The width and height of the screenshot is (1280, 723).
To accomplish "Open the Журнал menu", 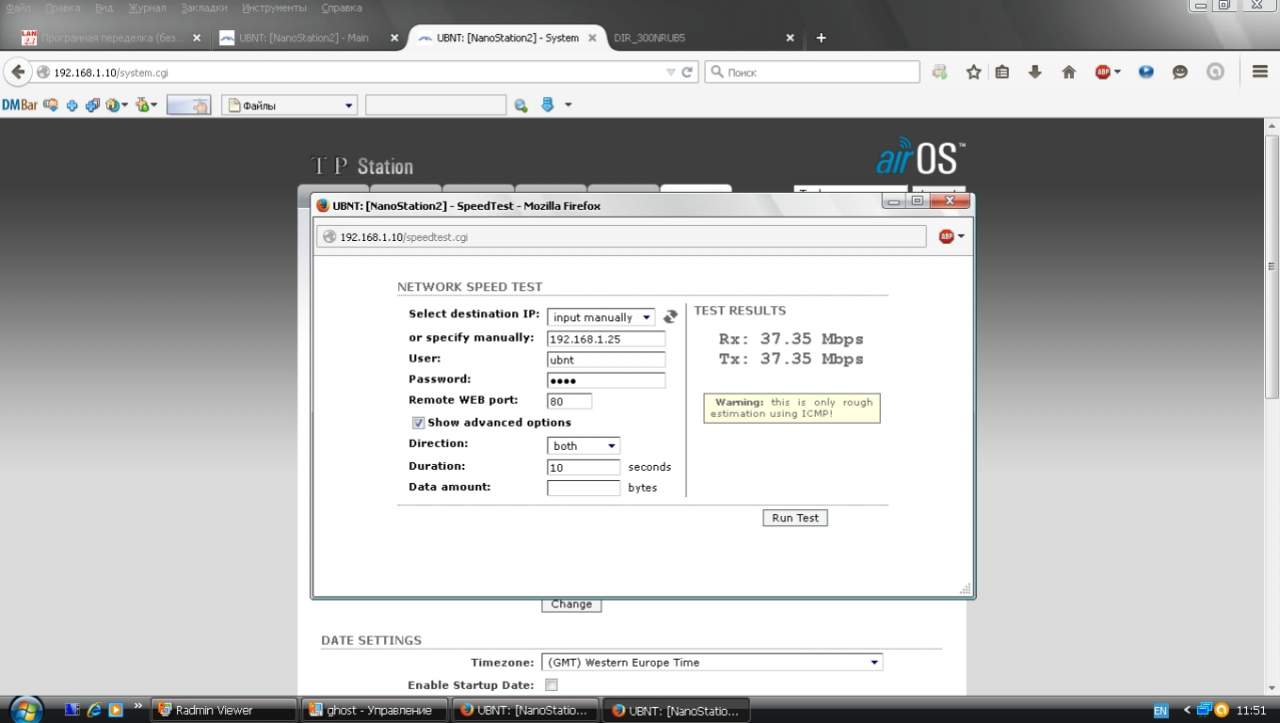I will 147,8.
